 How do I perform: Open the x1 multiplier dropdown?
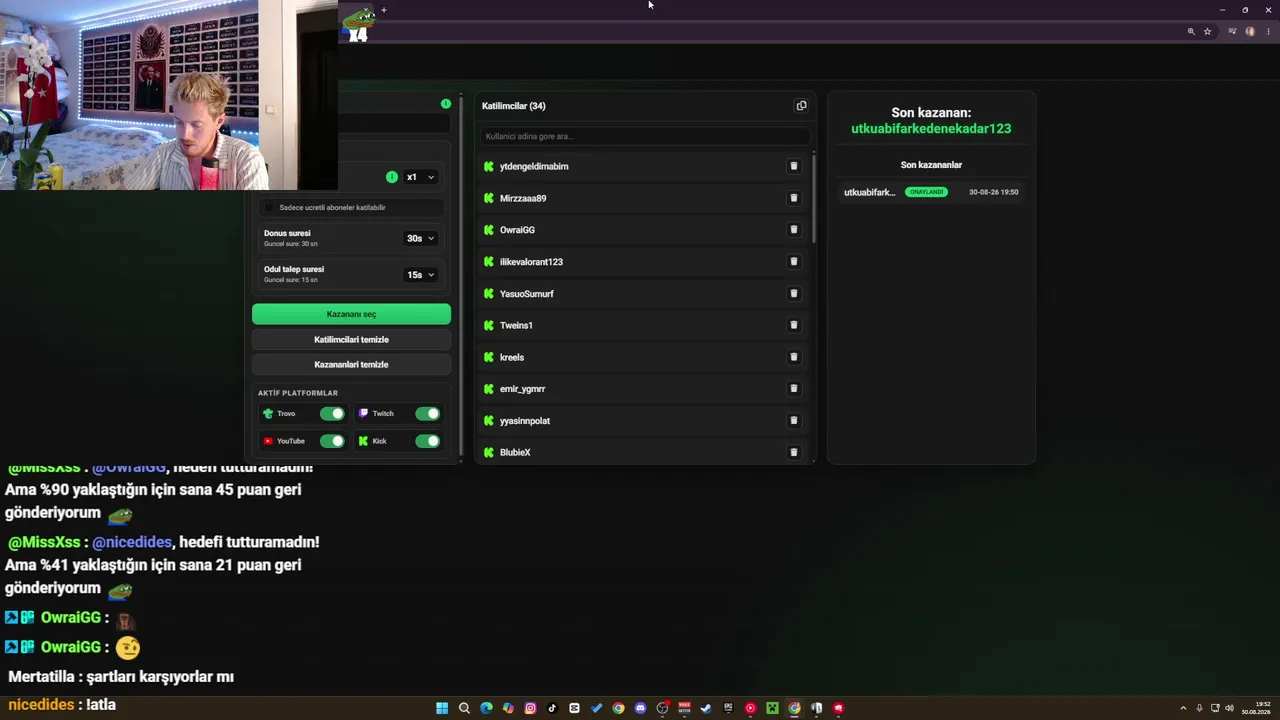(420, 177)
